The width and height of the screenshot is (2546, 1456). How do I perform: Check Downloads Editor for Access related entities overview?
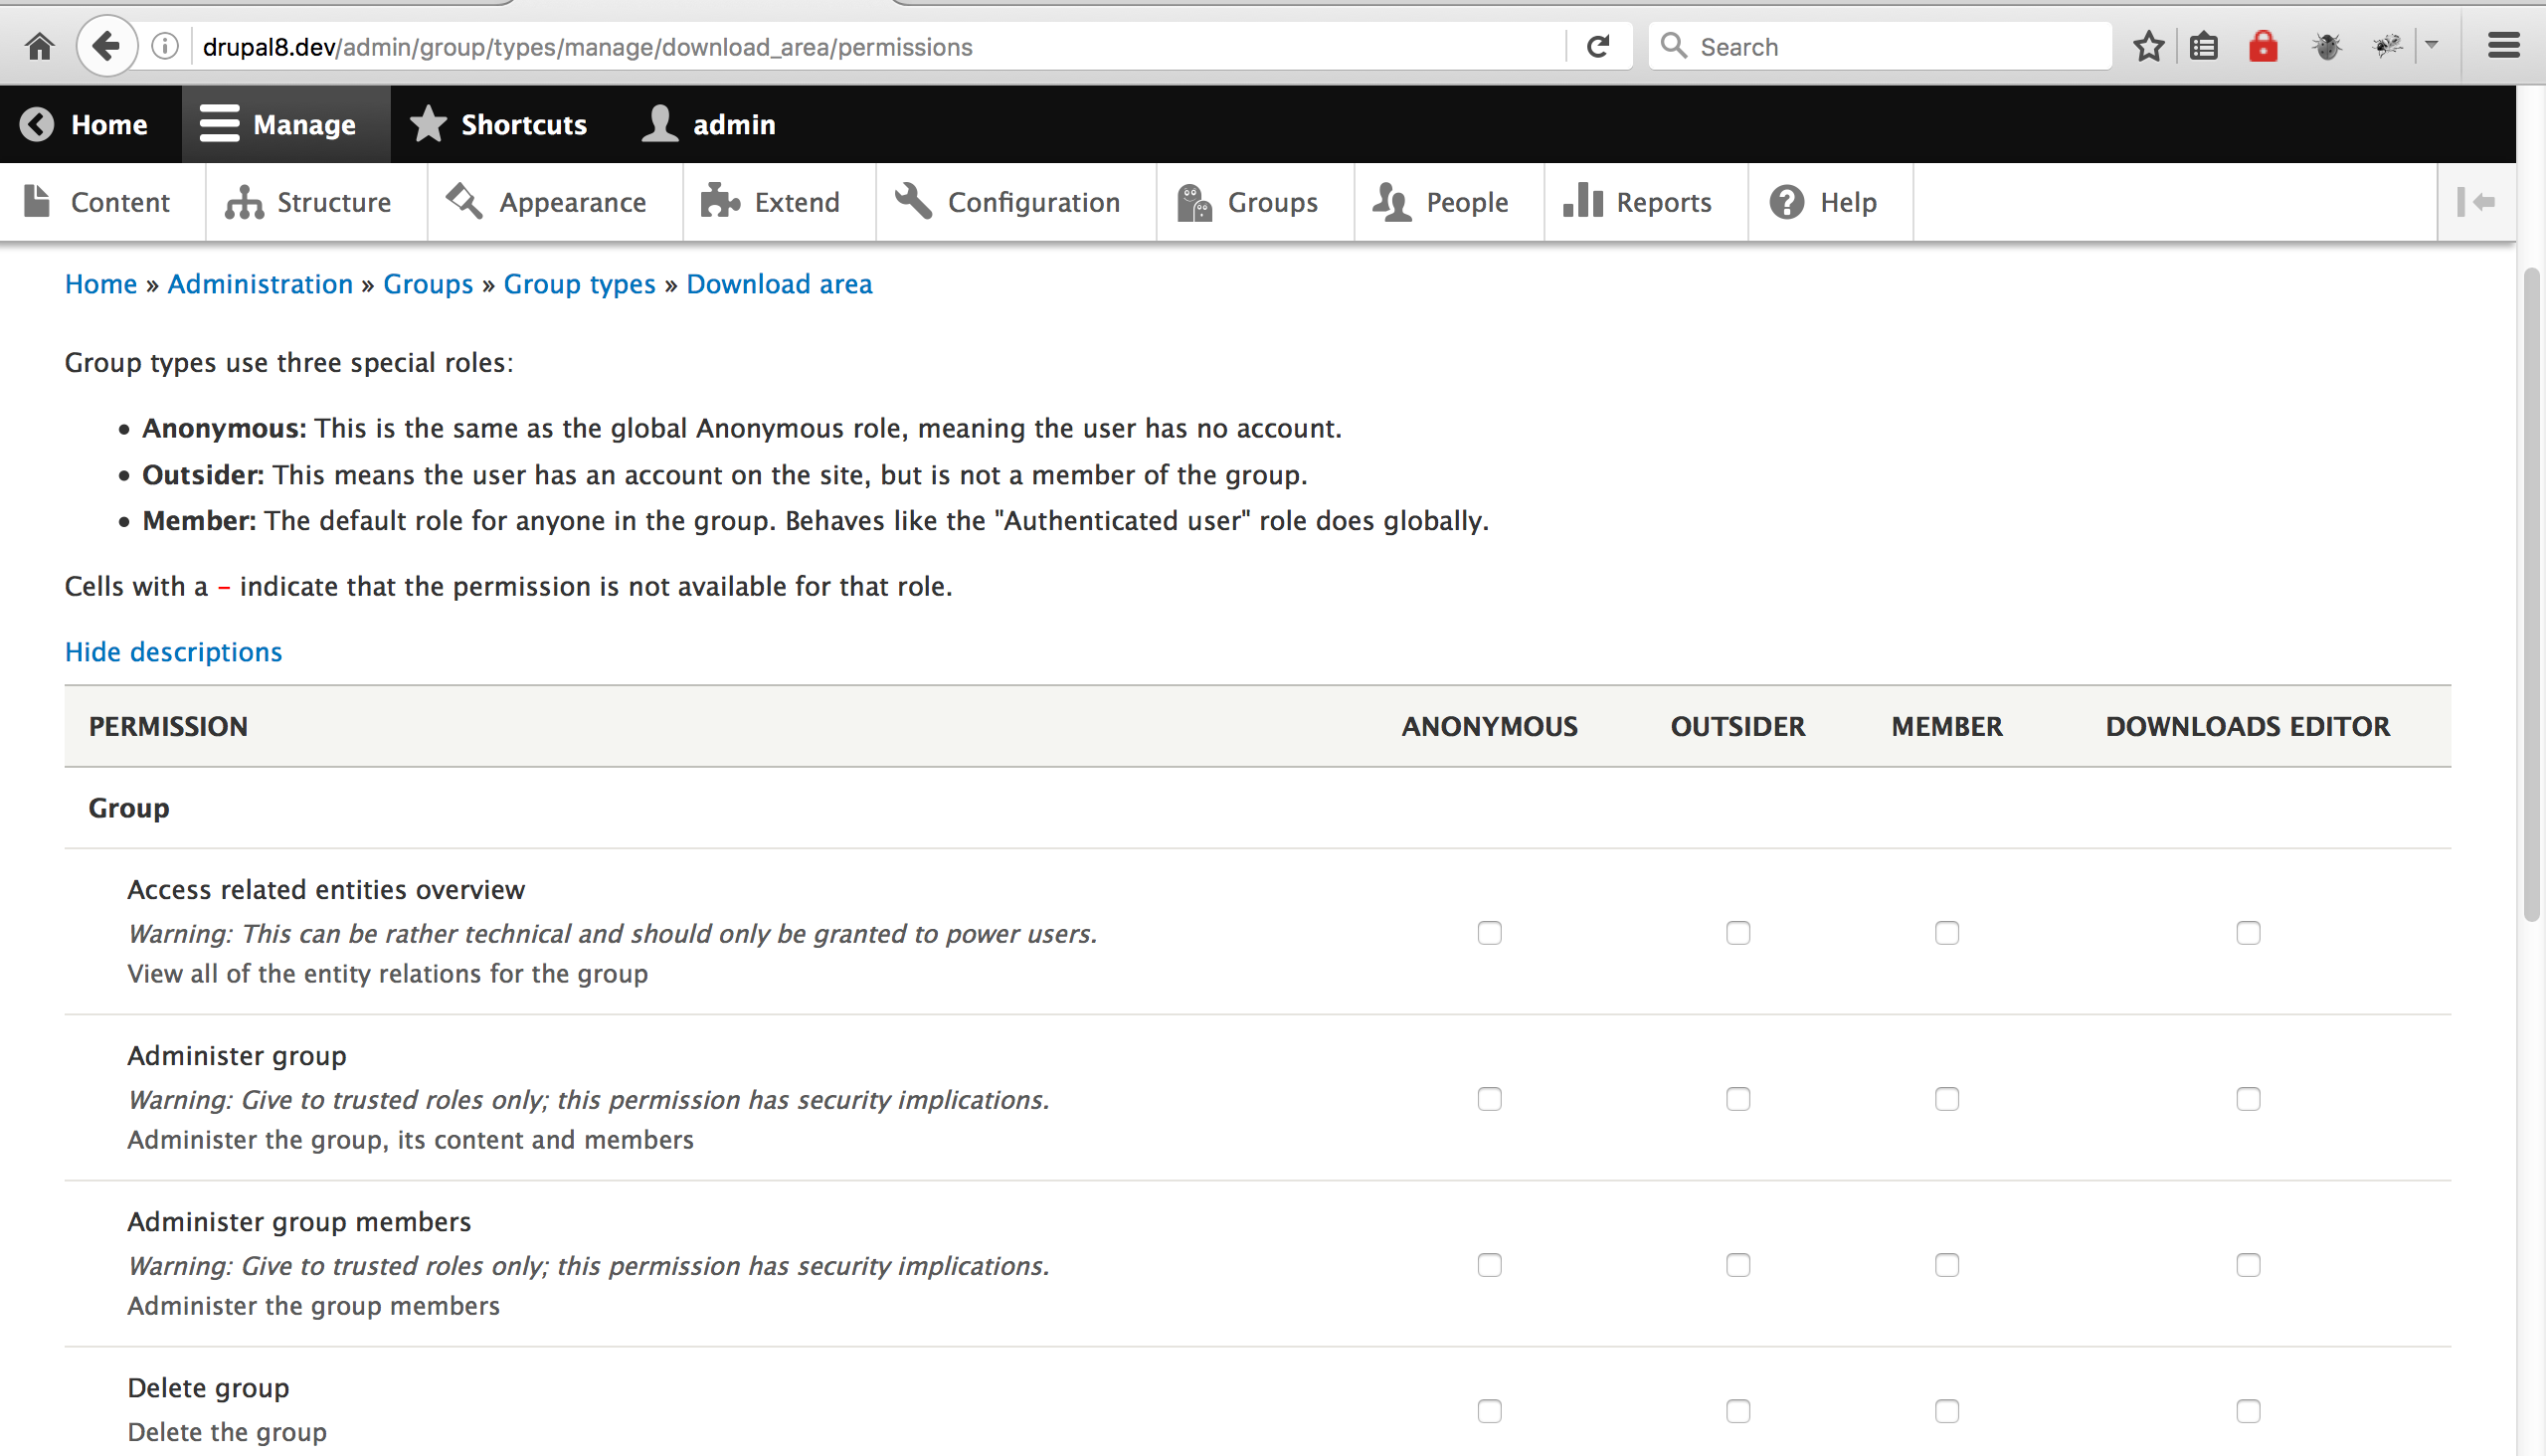coord(2248,933)
